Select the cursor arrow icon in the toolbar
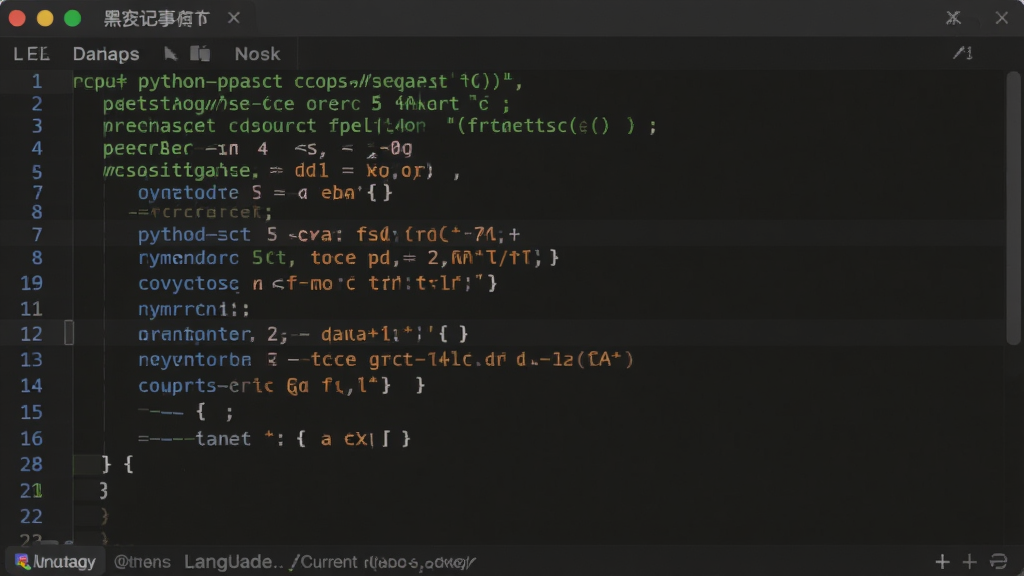The image size is (1024, 576). coord(170,54)
